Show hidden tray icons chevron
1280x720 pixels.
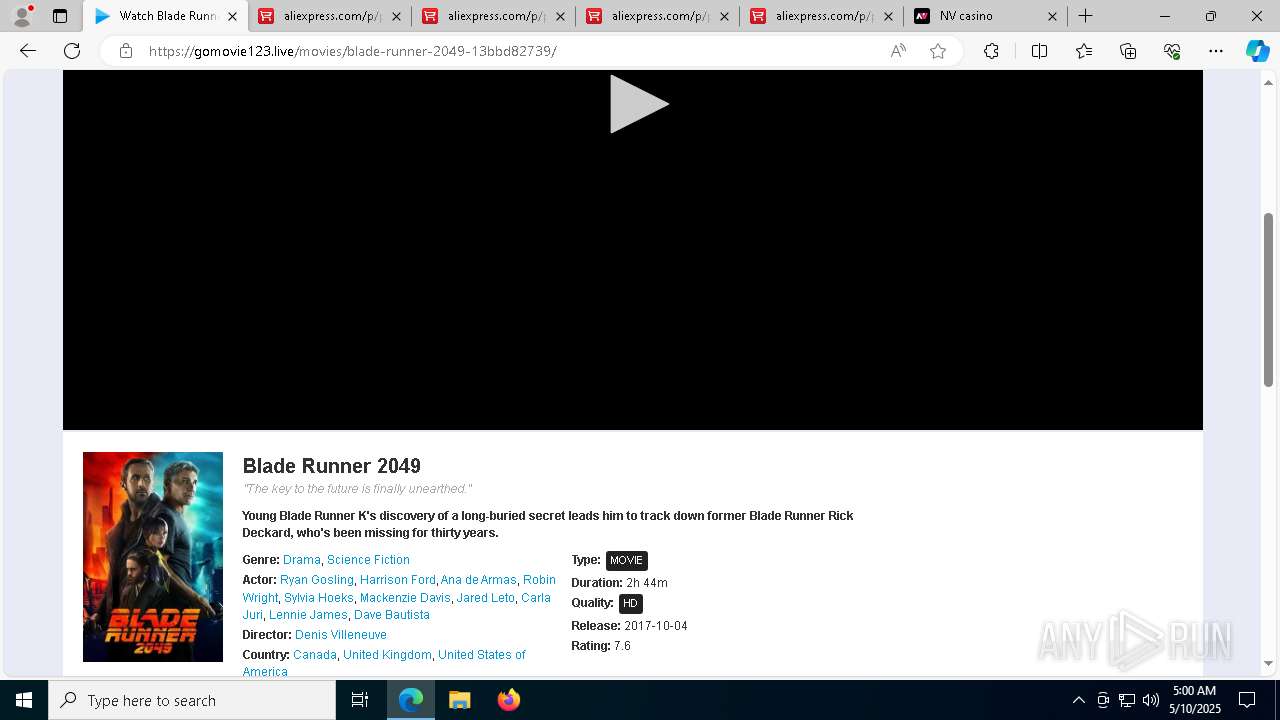click(1078, 700)
